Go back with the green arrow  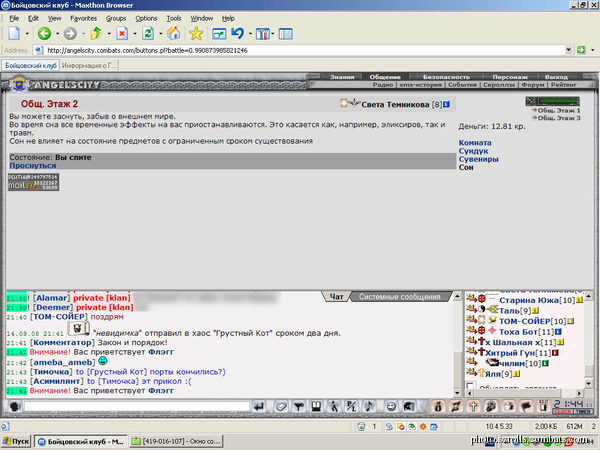pos(44,34)
